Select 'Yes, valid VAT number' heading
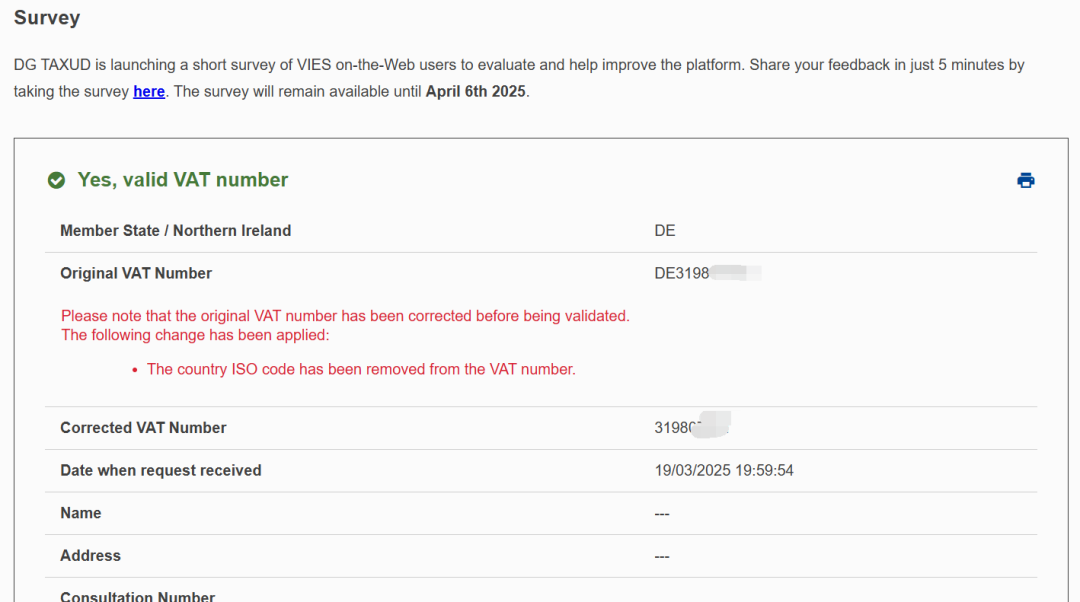The width and height of the screenshot is (1080, 602). coord(183,180)
